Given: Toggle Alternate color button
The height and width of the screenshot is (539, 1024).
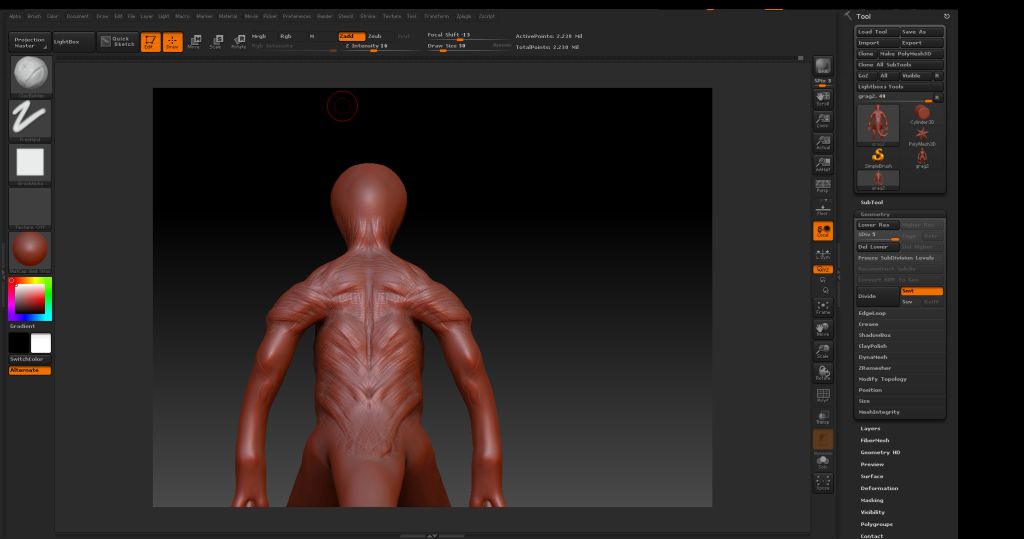Looking at the screenshot, I should [x=29, y=370].
